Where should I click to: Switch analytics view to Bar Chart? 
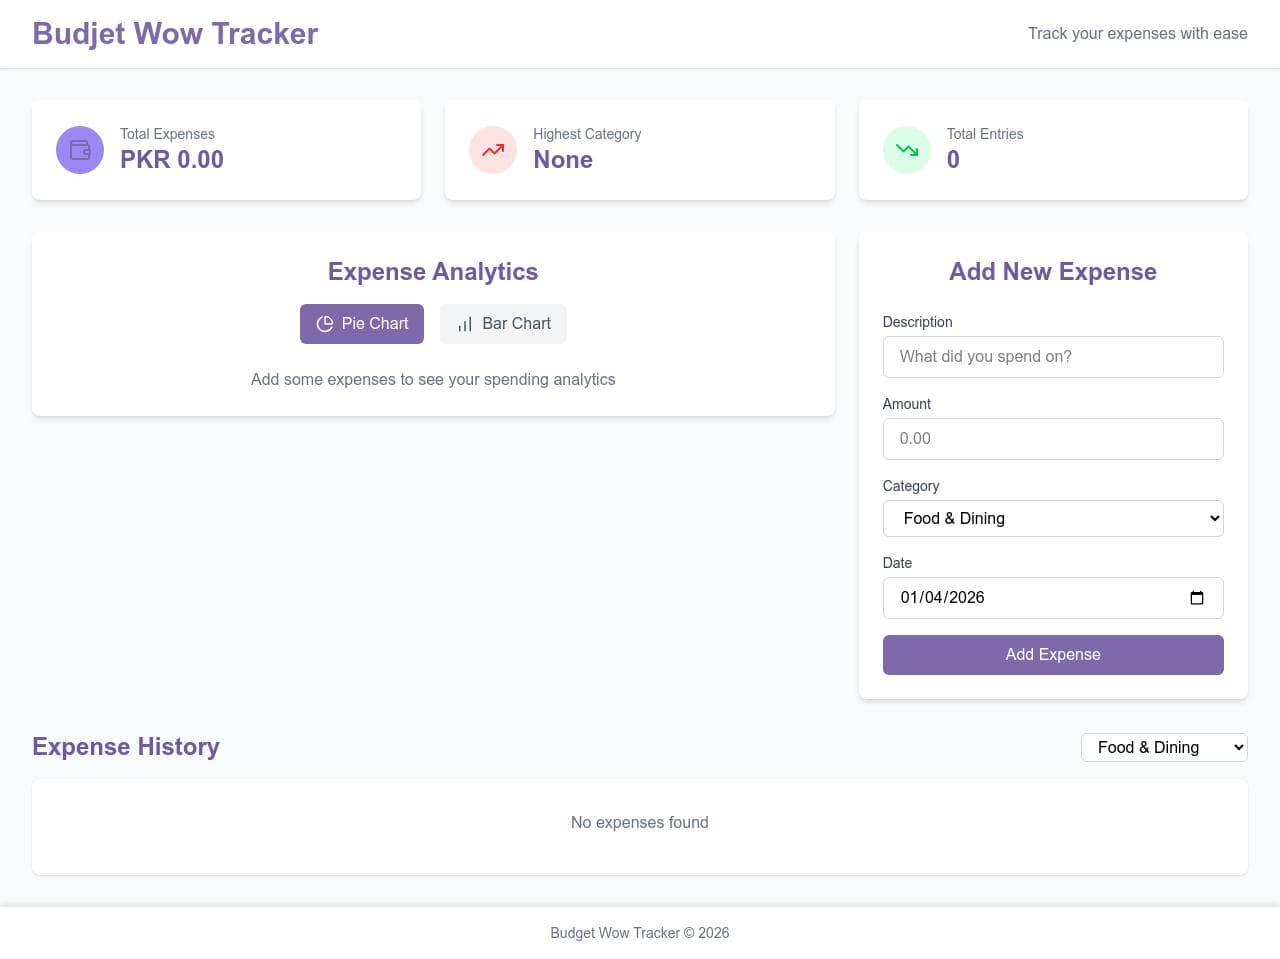(503, 323)
